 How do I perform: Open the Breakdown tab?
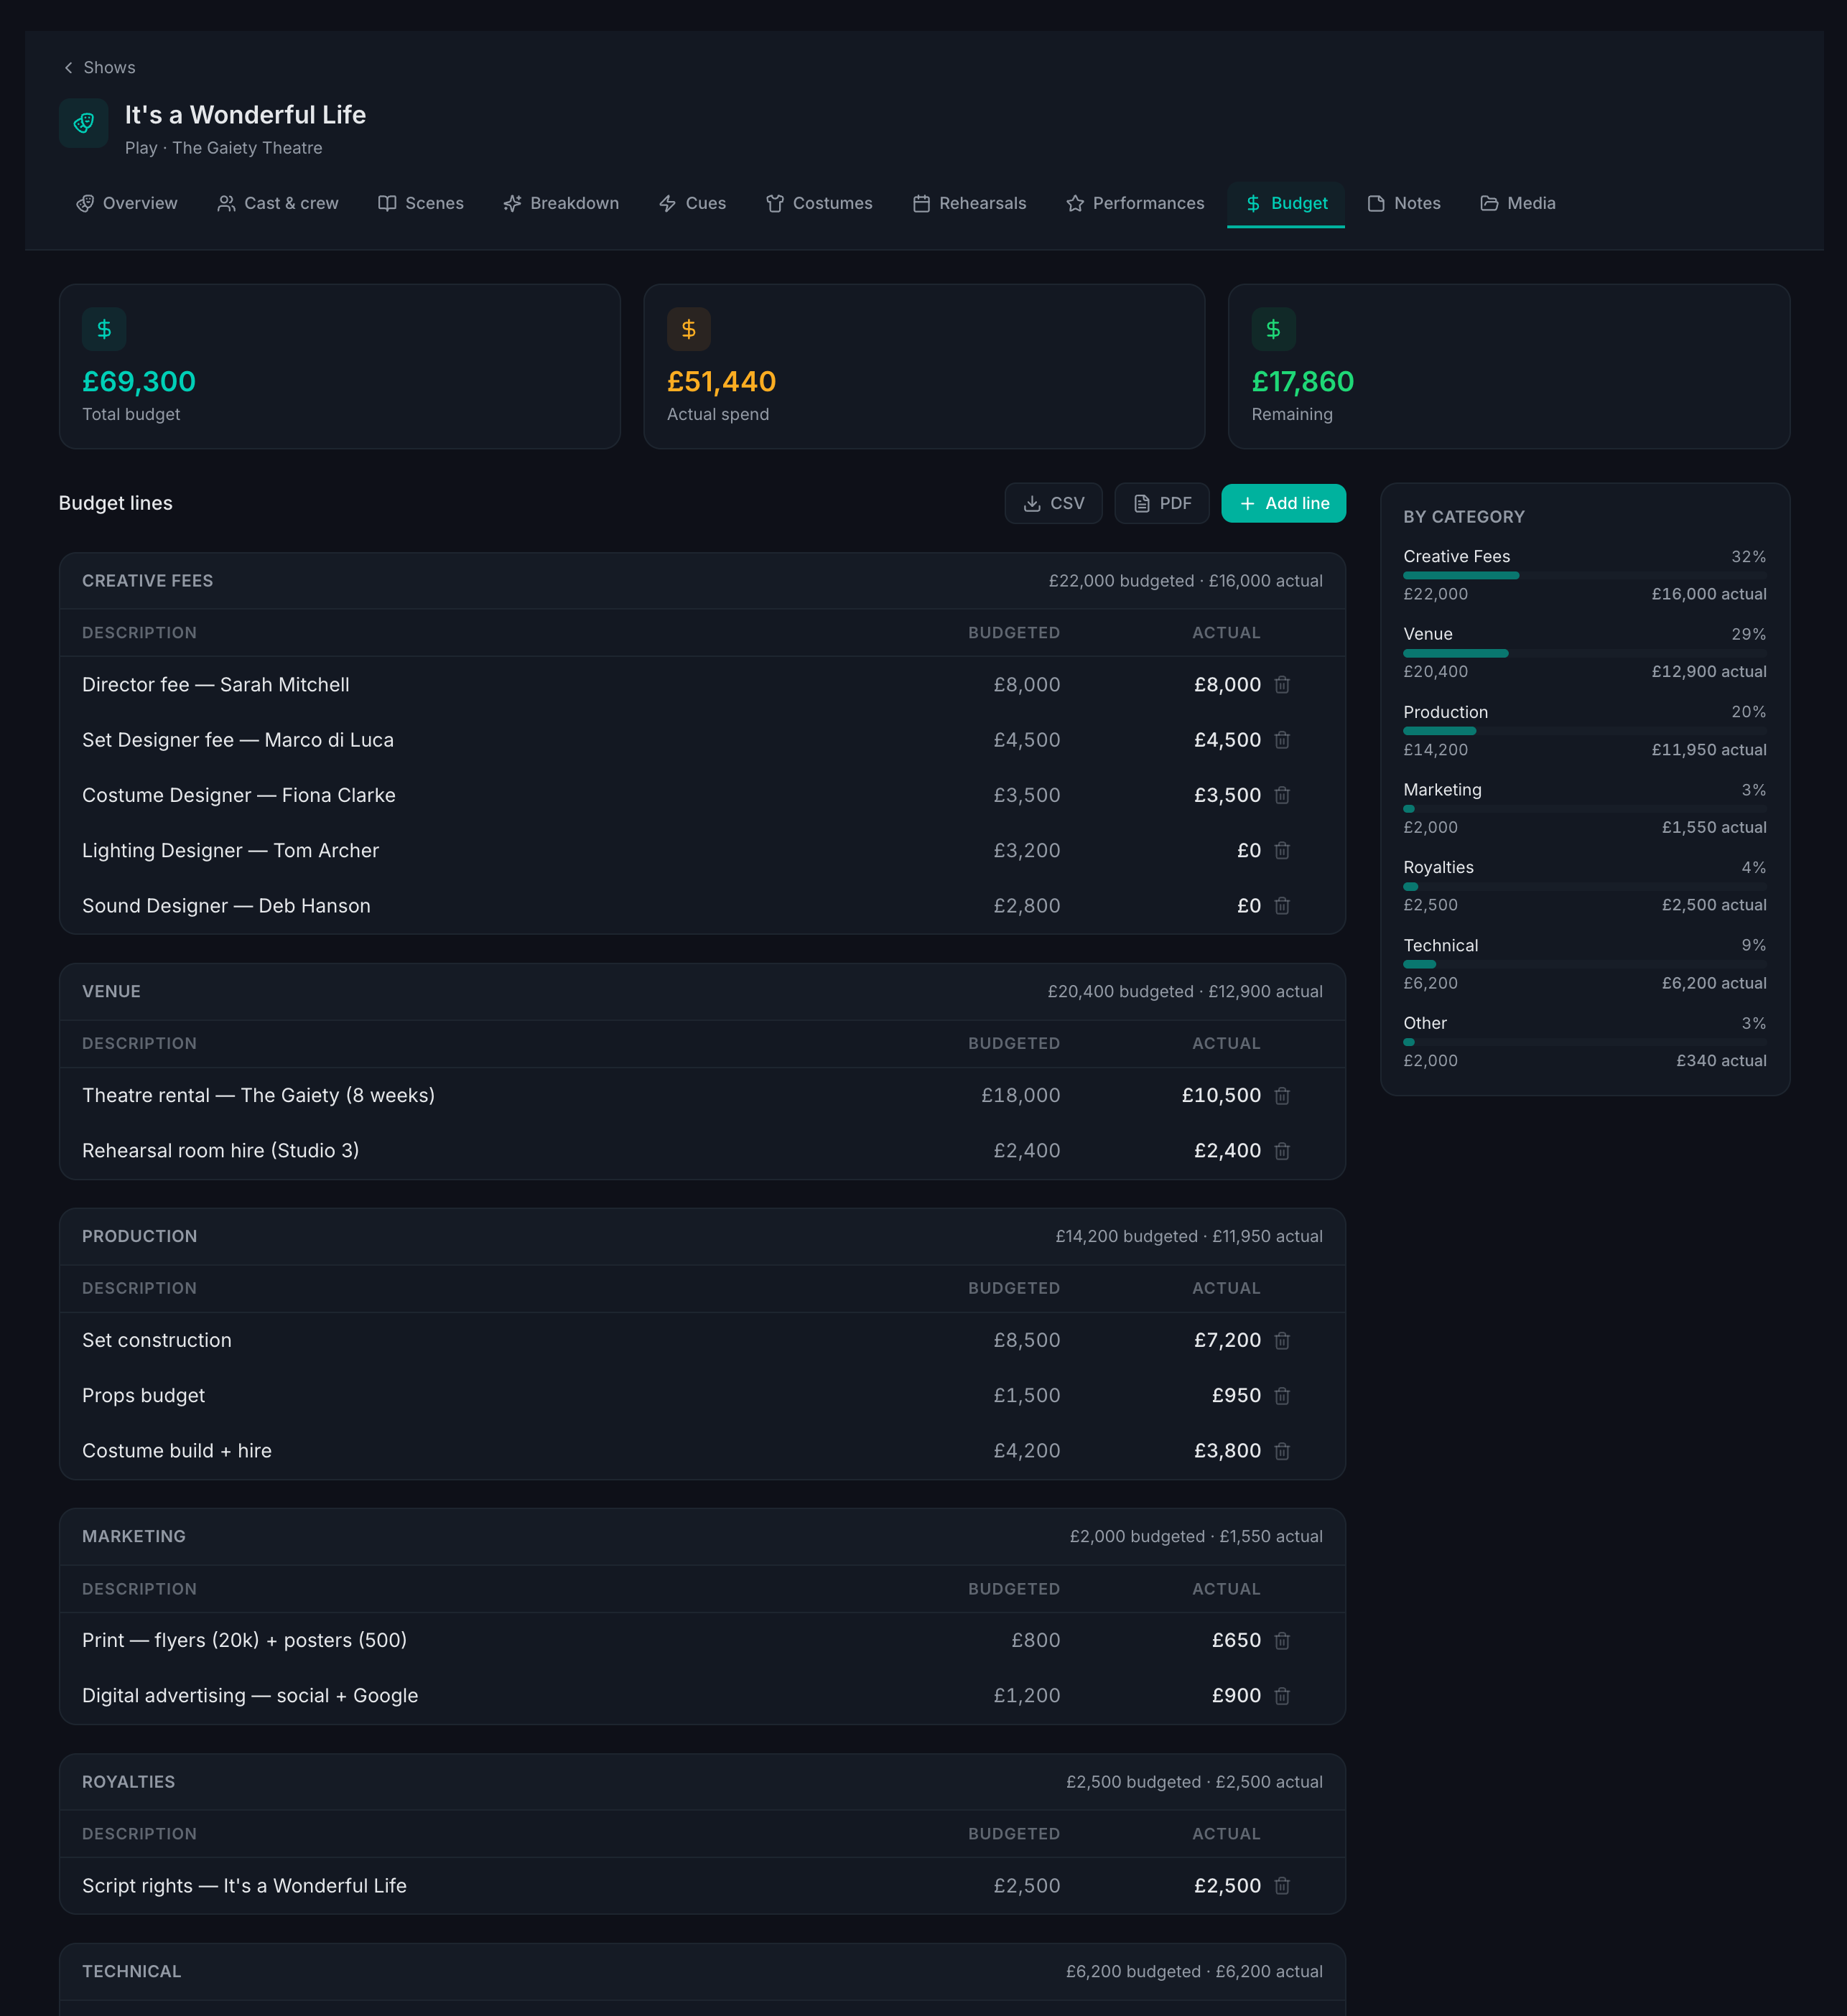561,203
